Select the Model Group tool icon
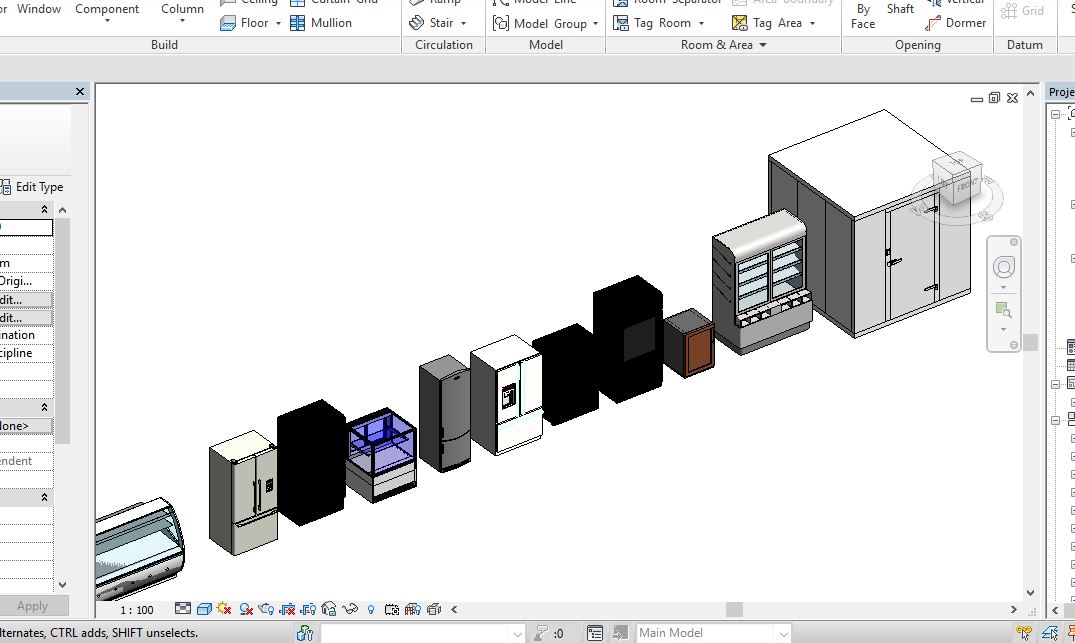The width and height of the screenshot is (1075, 643). [x=501, y=23]
